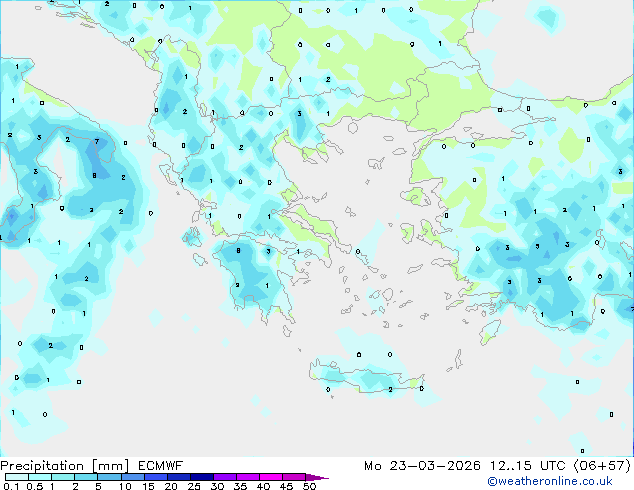Click the 'ECMWF' model label
The image size is (634, 490).
[161, 466]
